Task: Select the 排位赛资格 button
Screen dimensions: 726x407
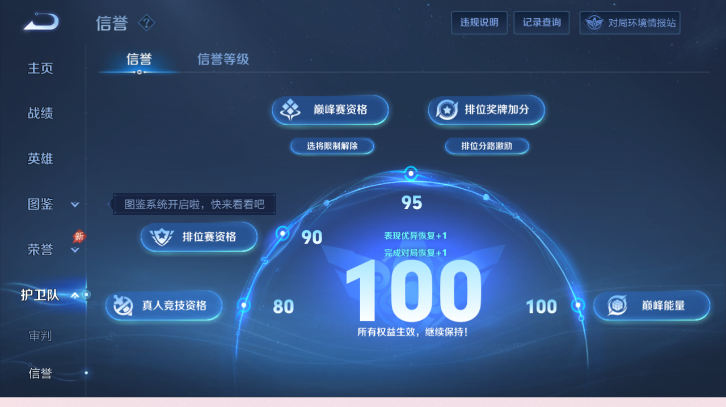Action: pos(199,237)
